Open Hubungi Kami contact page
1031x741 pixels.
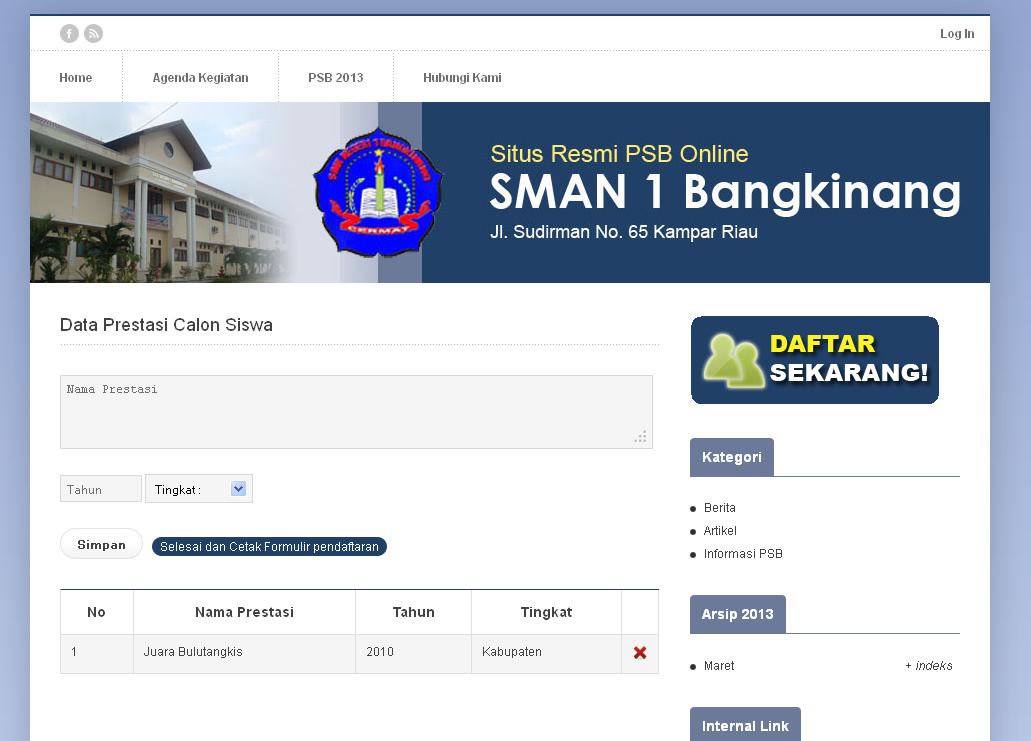tap(462, 78)
